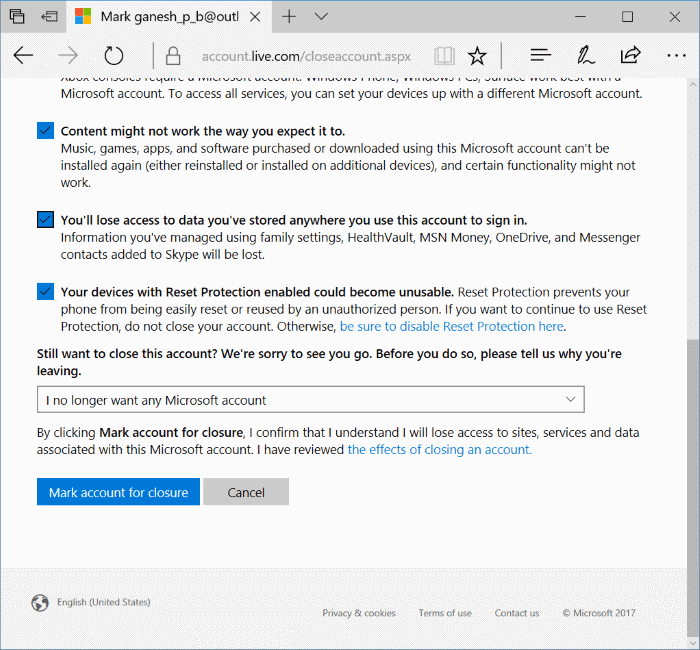The width and height of the screenshot is (700, 650).
Task: Click the scrollbar up arrow
Action: point(693,84)
